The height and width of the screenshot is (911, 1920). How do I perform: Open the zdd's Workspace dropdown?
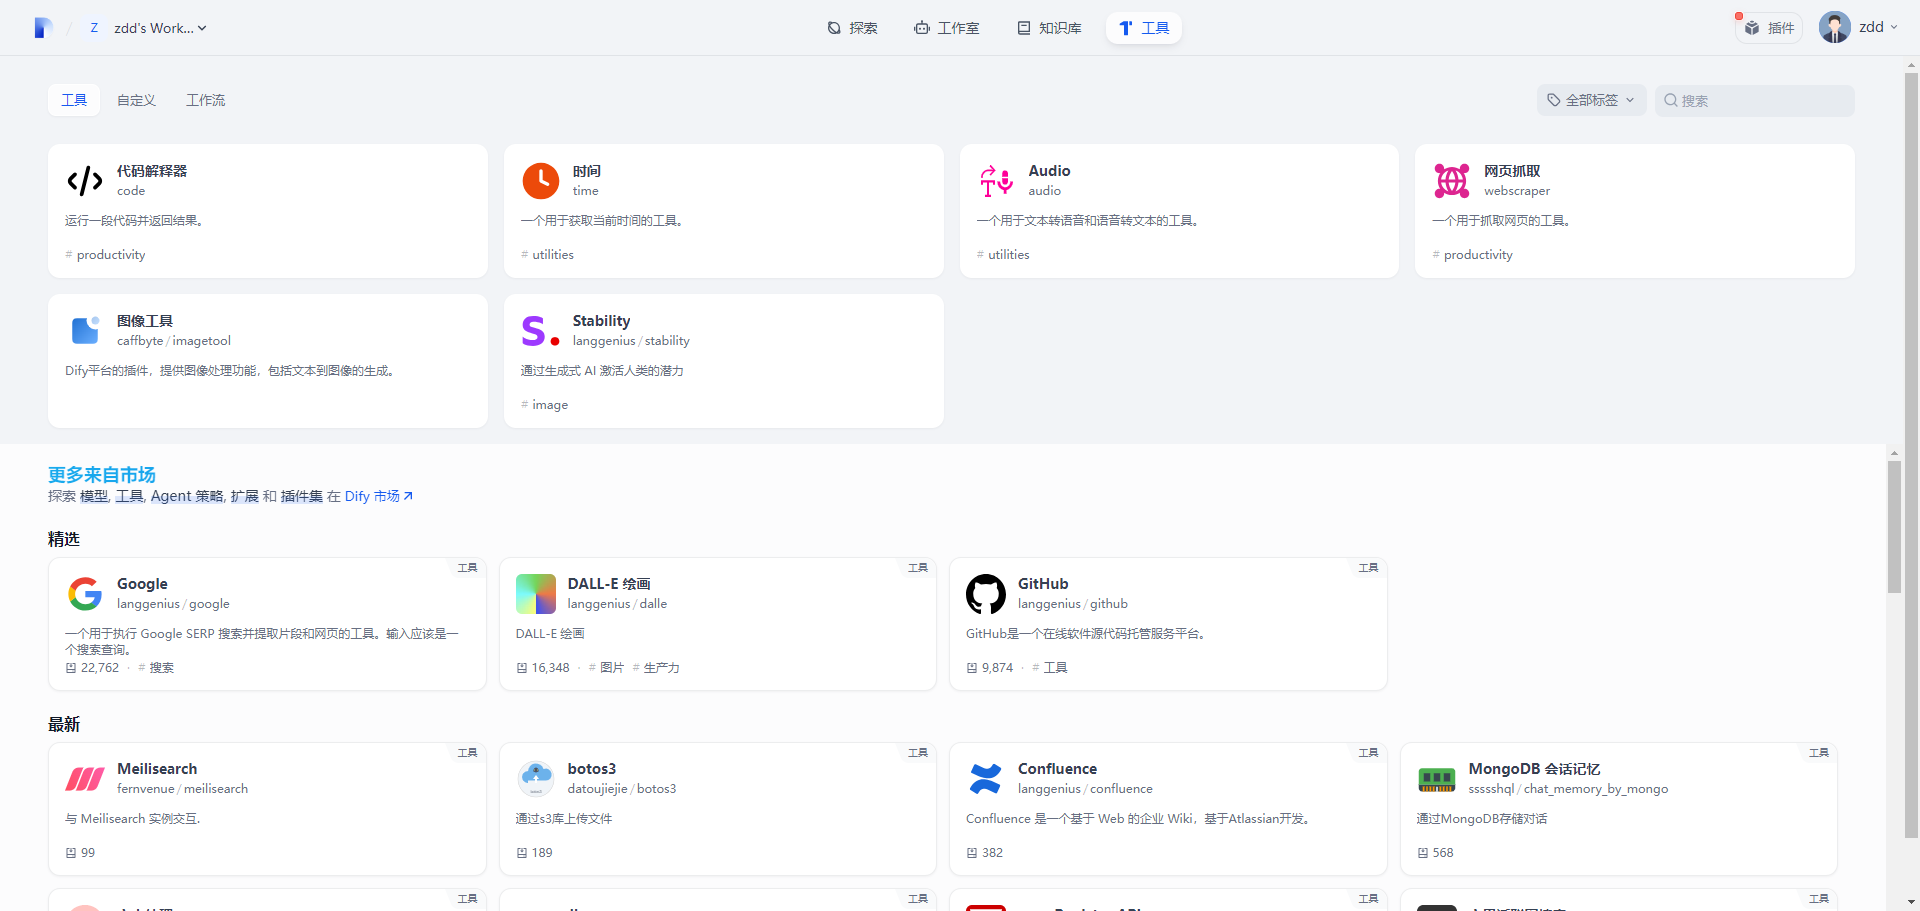point(148,28)
